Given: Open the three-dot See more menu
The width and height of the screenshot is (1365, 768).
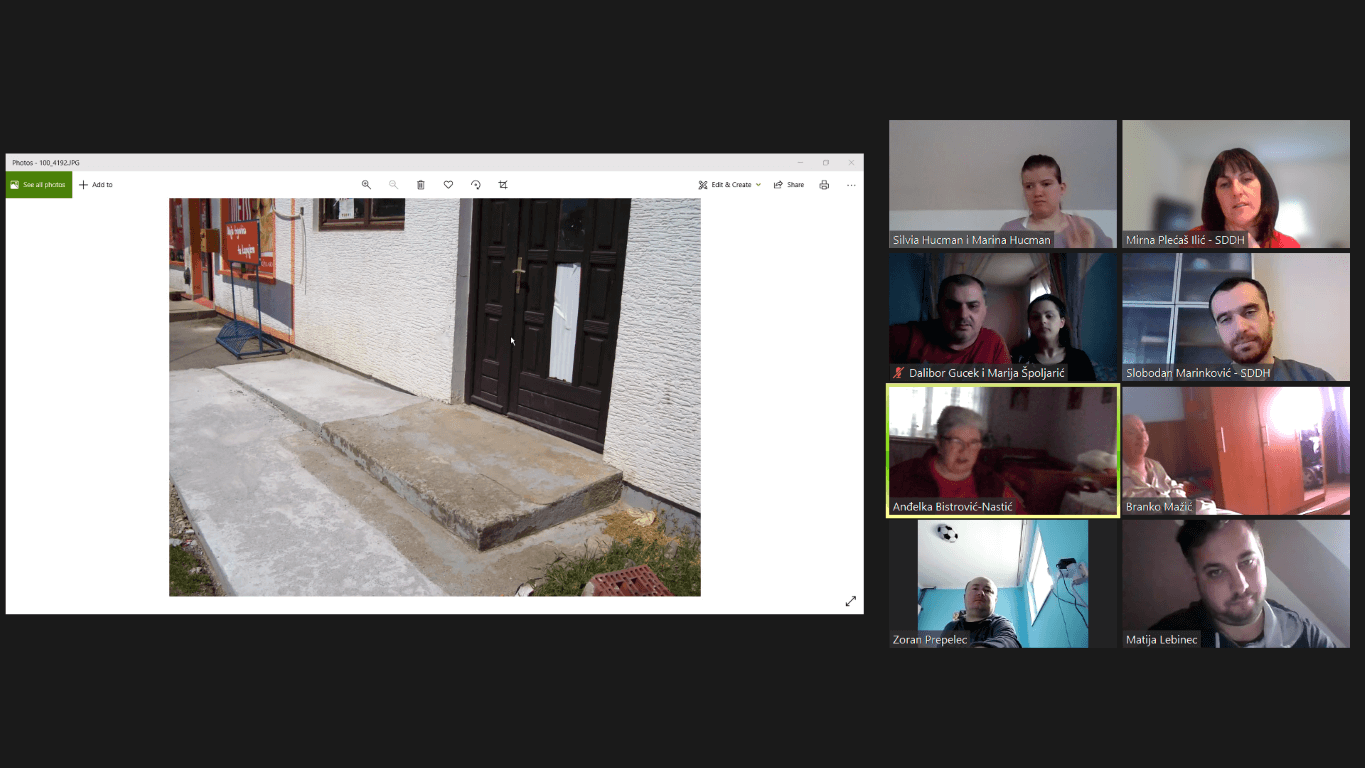Looking at the screenshot, I should pos(851,185).
